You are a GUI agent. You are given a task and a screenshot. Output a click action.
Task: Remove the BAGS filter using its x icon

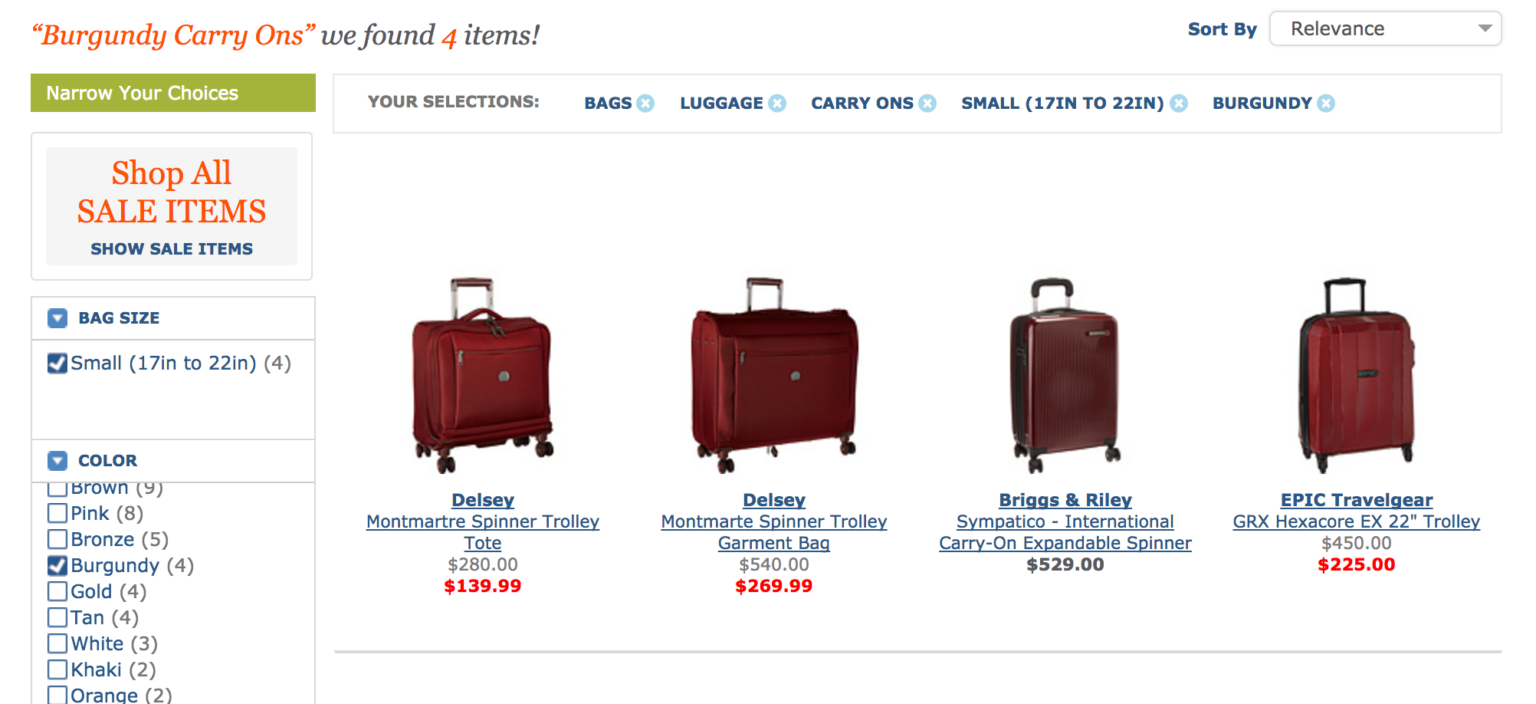647,103
